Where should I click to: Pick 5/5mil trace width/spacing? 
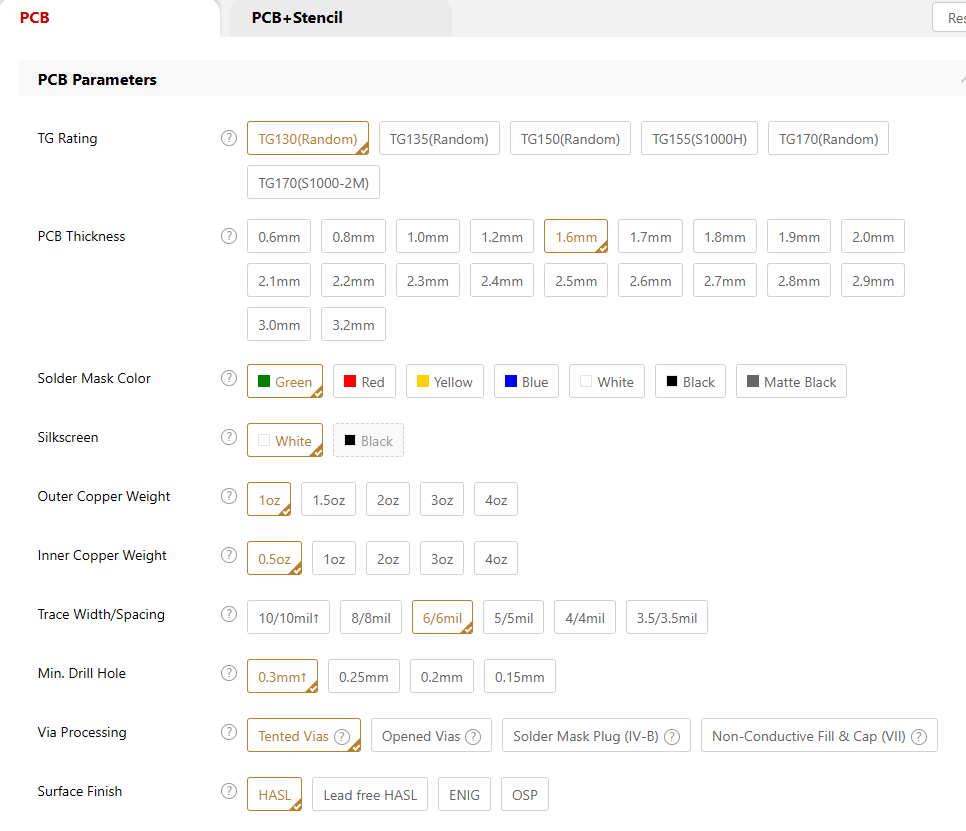(514, 617)
